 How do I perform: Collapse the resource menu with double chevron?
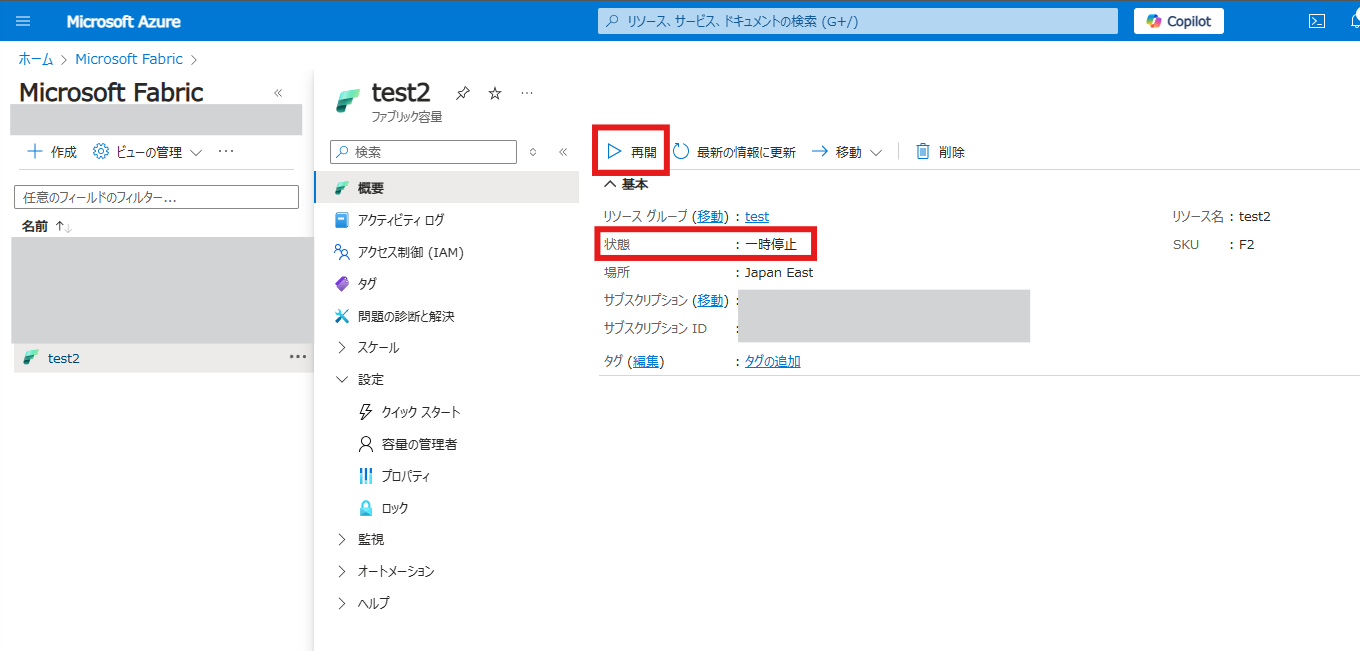coord(563,152)
